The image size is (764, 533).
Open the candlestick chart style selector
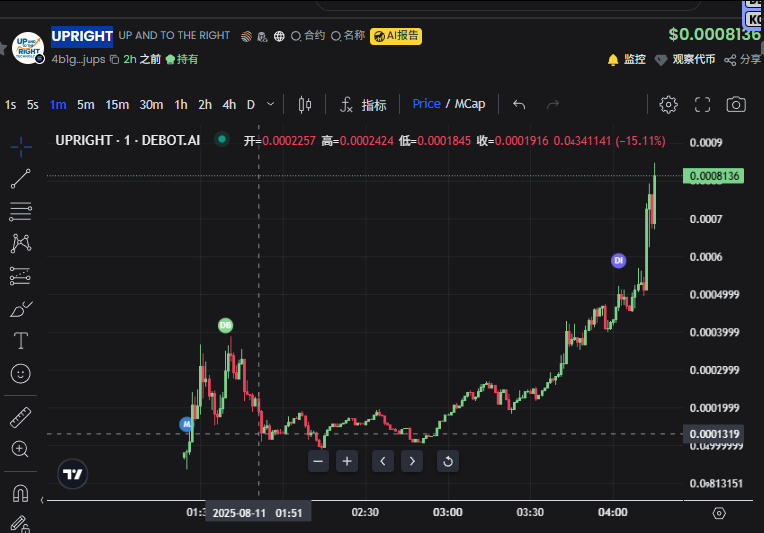click(305, 104)
